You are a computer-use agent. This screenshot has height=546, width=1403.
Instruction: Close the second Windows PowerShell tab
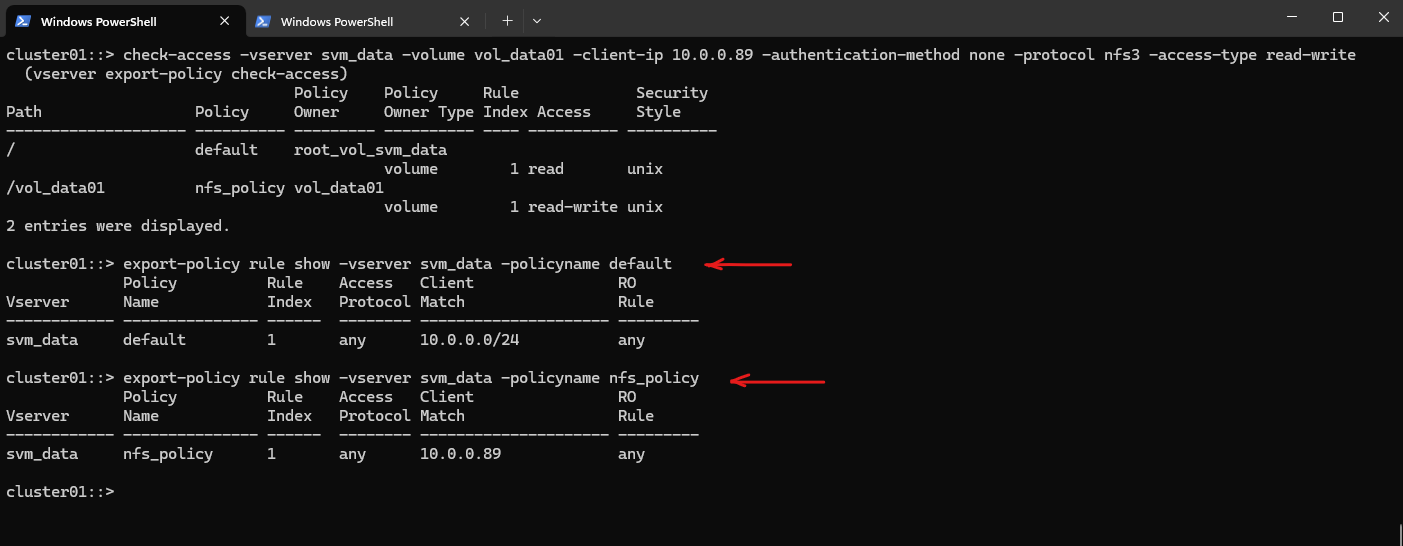tap(465, 21)
